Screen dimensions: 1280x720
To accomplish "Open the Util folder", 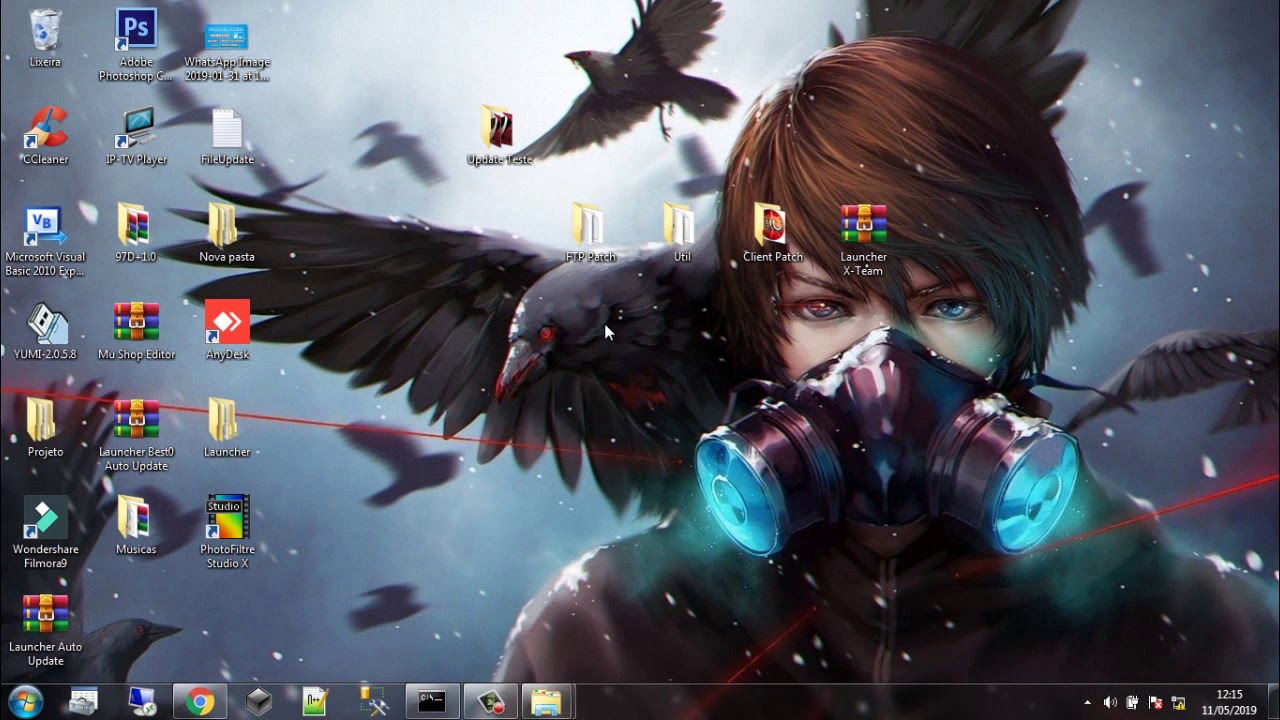I will 682,233.
